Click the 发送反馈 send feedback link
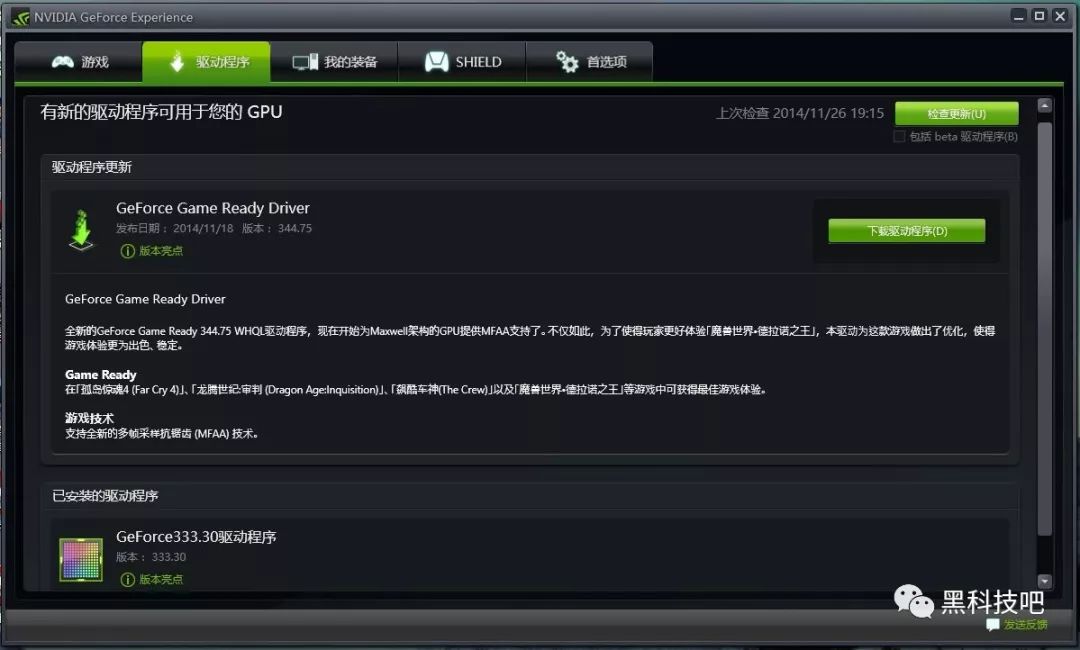Screen dimensions: 1080x650 coord(1025,625)
